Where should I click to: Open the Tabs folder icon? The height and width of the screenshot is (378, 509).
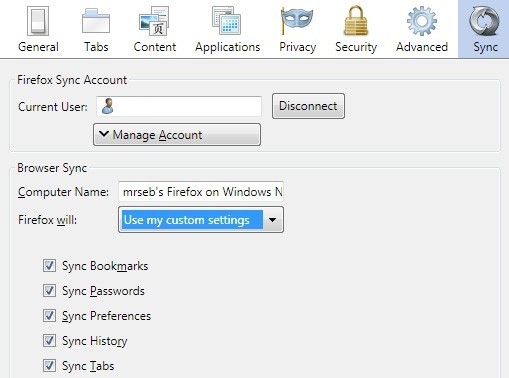pos(96,21)
